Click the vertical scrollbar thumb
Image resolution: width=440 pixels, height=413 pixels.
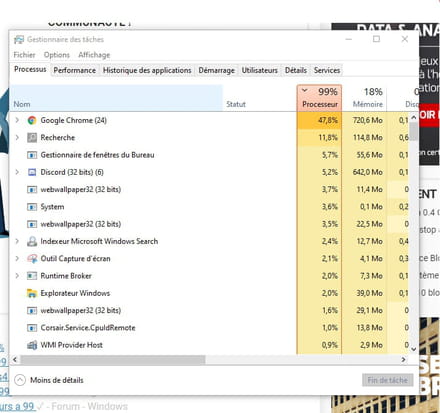point(414,132)
